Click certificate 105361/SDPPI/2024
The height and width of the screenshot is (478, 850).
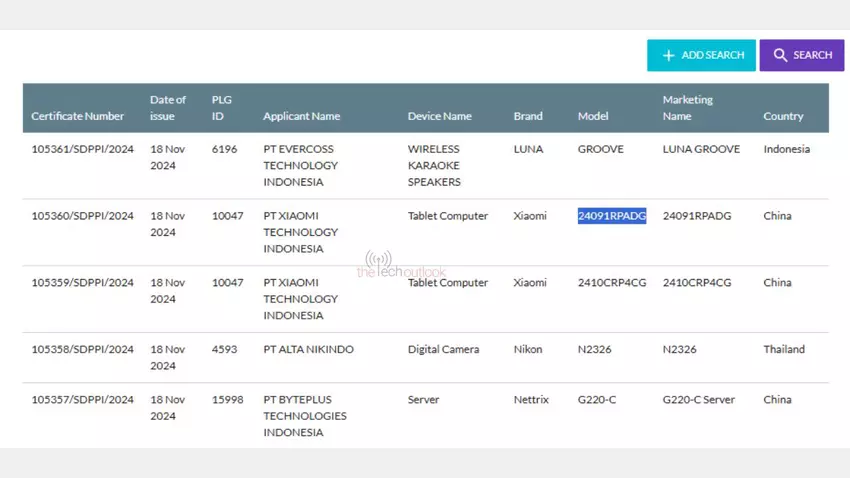[x=82, y=149]
